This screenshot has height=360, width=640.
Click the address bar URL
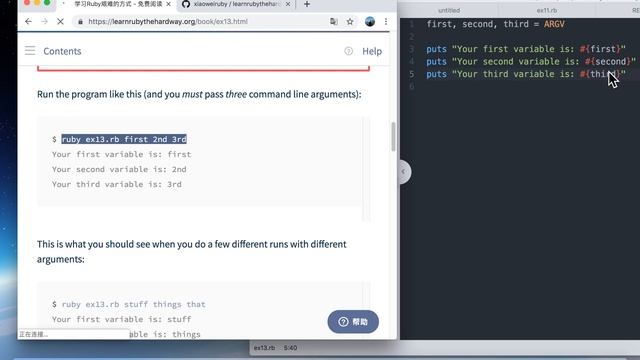point(168,22)
